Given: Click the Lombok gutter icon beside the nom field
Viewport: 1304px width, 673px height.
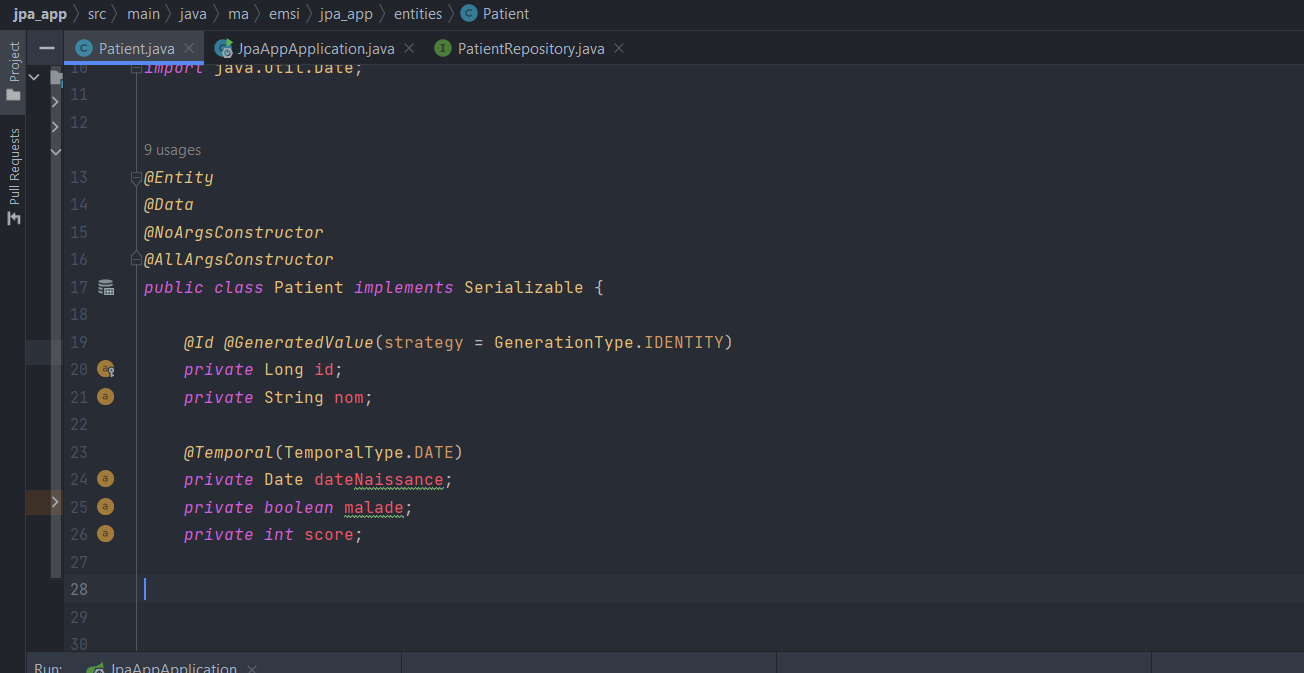Looking at the screenshot, I should pyautogui.click(x=106, y=397).
